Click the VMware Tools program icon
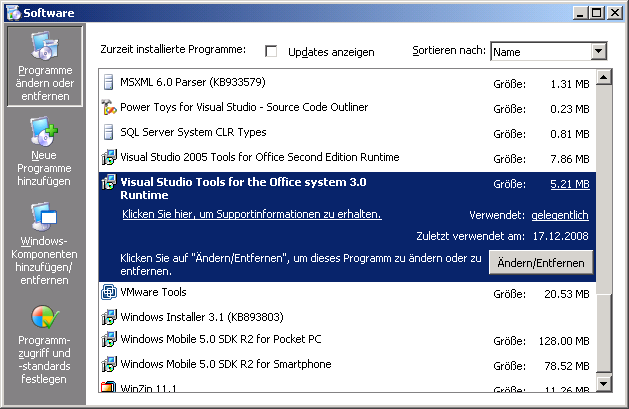 [109, 292]
